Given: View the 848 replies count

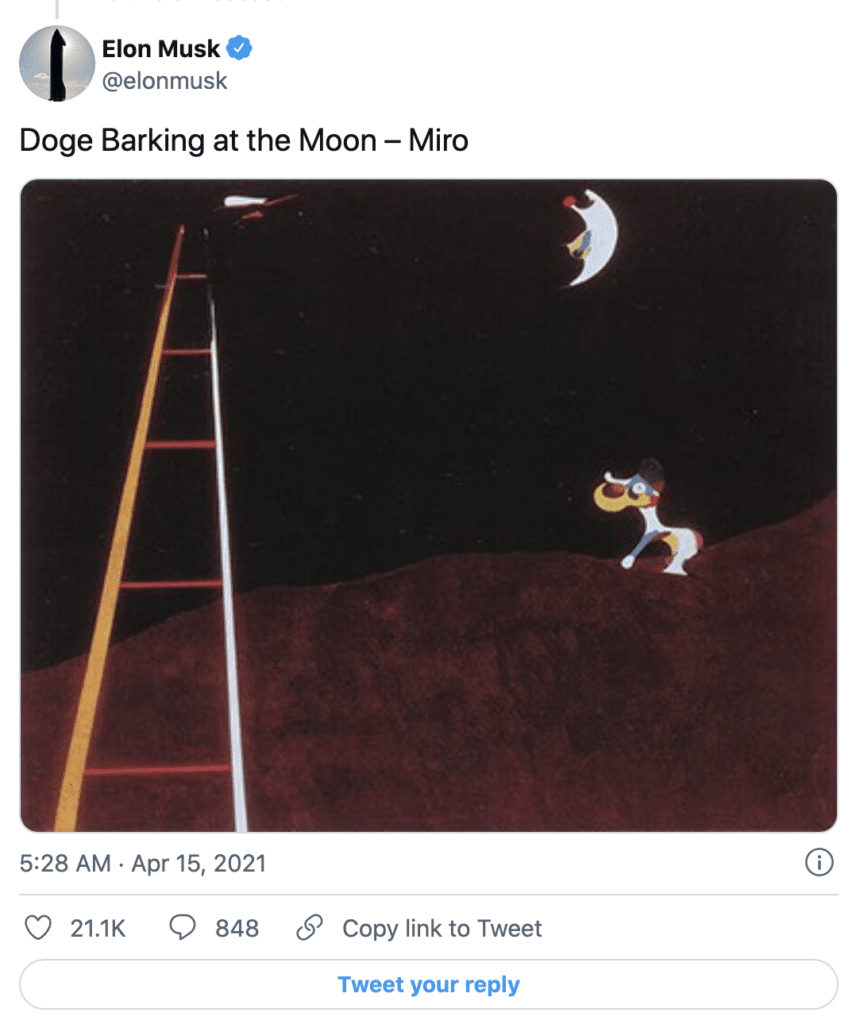Looking at the screenshot, I should tap(237, 928).
